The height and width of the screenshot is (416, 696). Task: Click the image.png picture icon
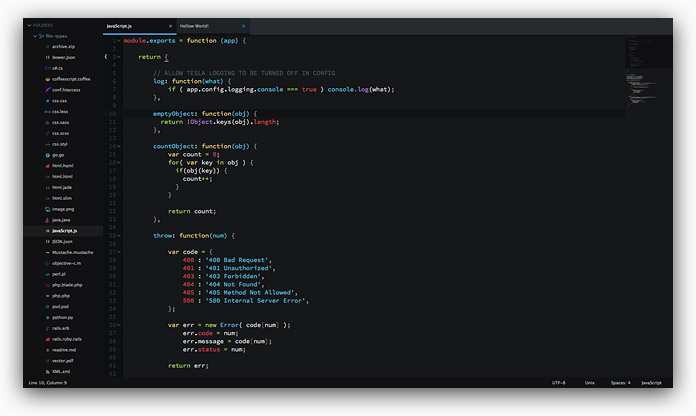(47, 209)
